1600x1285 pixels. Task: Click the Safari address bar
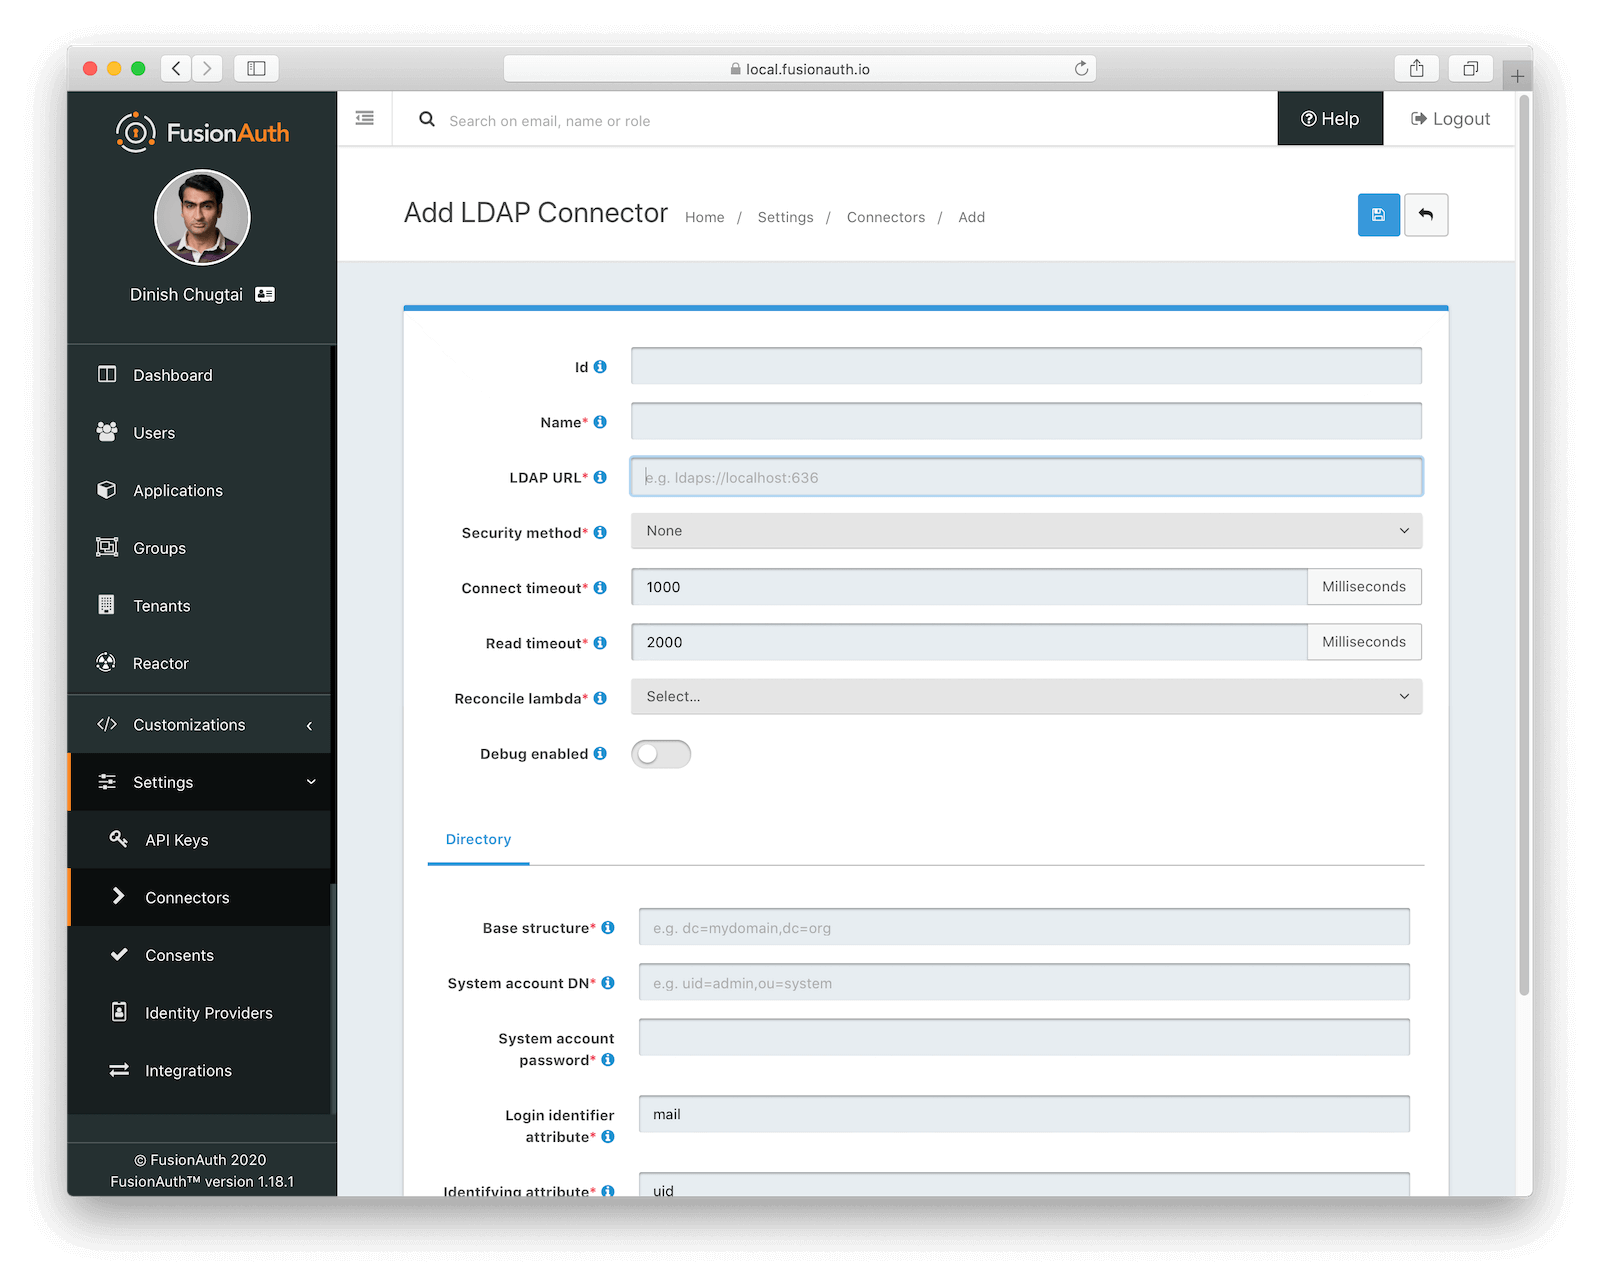click(800, 68)
